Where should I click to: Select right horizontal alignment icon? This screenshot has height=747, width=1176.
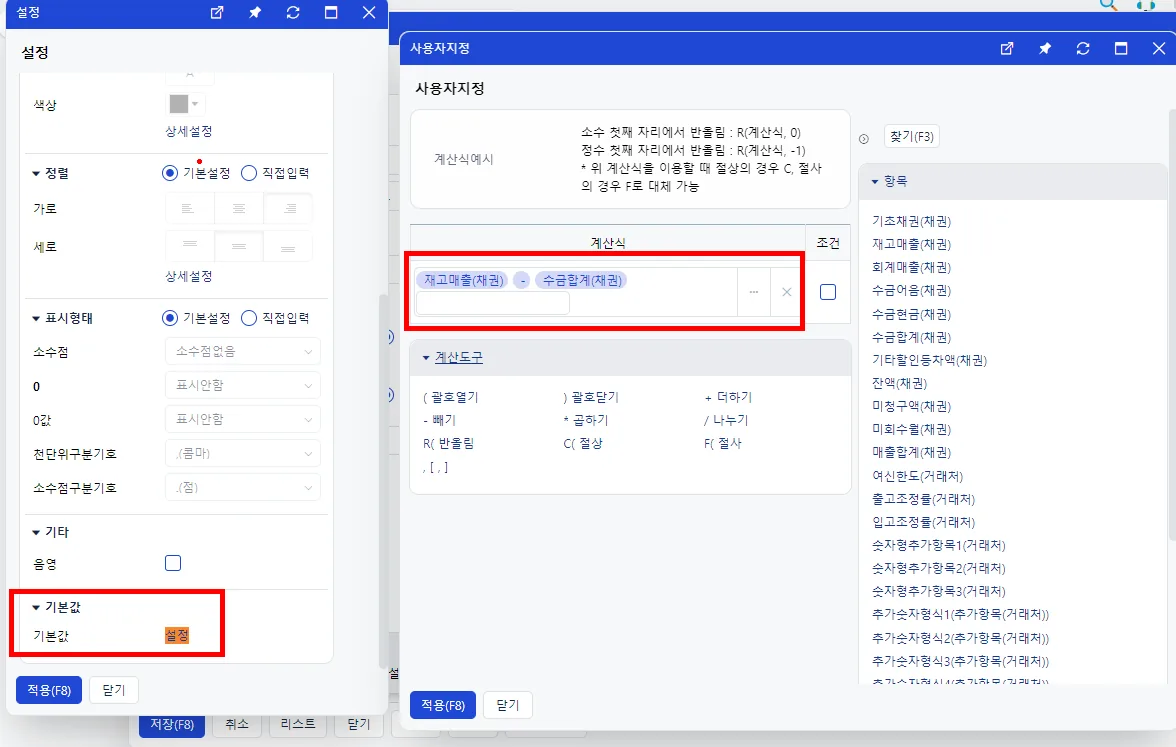pyautogui.click(x=289, y=208)
